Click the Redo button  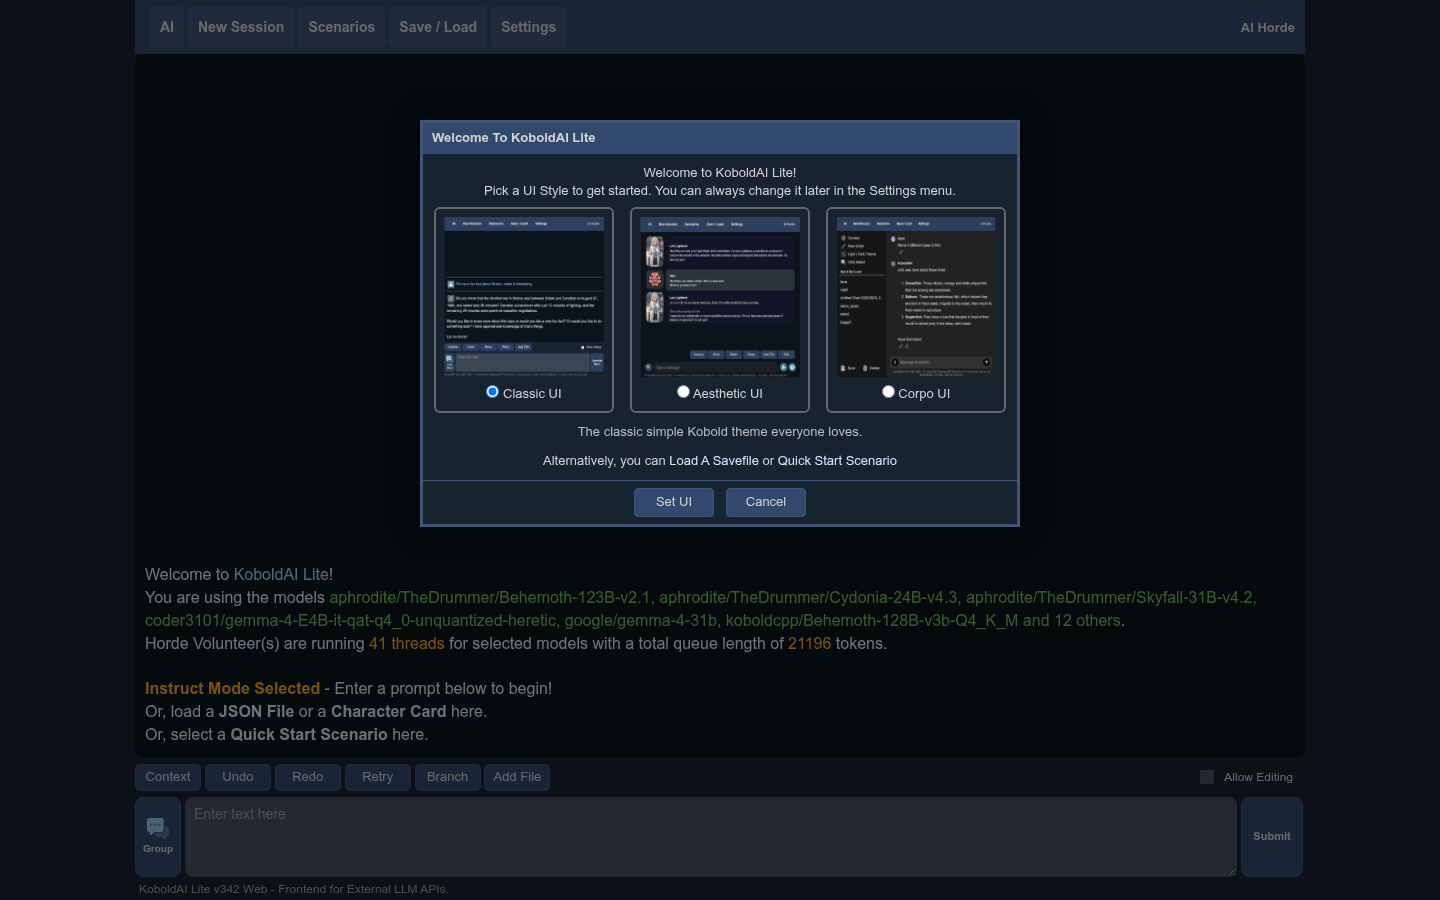tap(308, 777)
